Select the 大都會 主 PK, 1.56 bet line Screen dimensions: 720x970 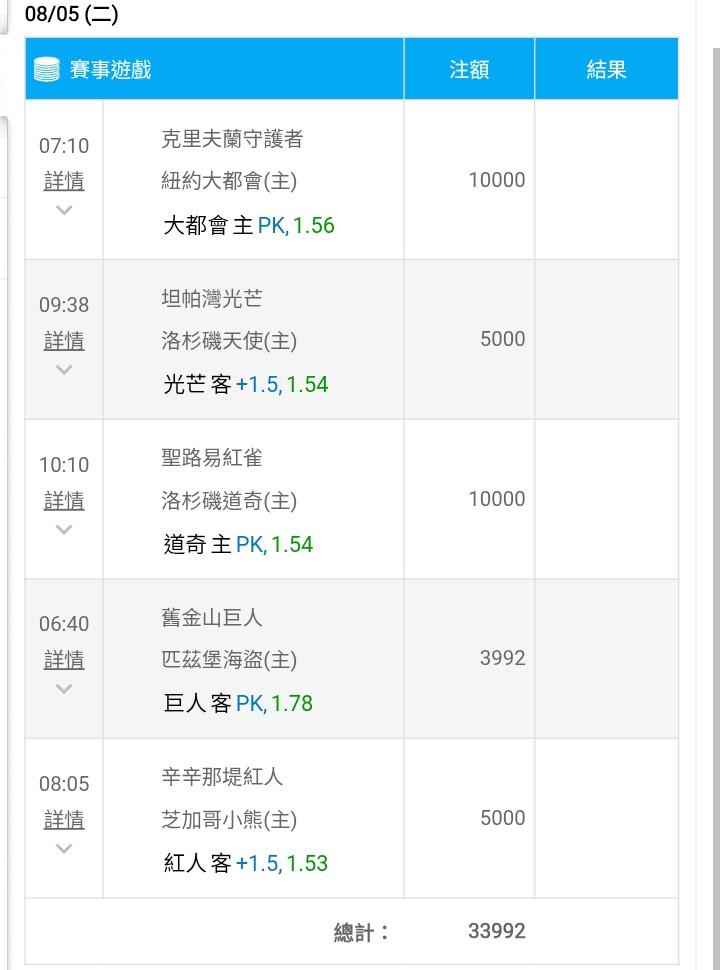pos(248,225)
